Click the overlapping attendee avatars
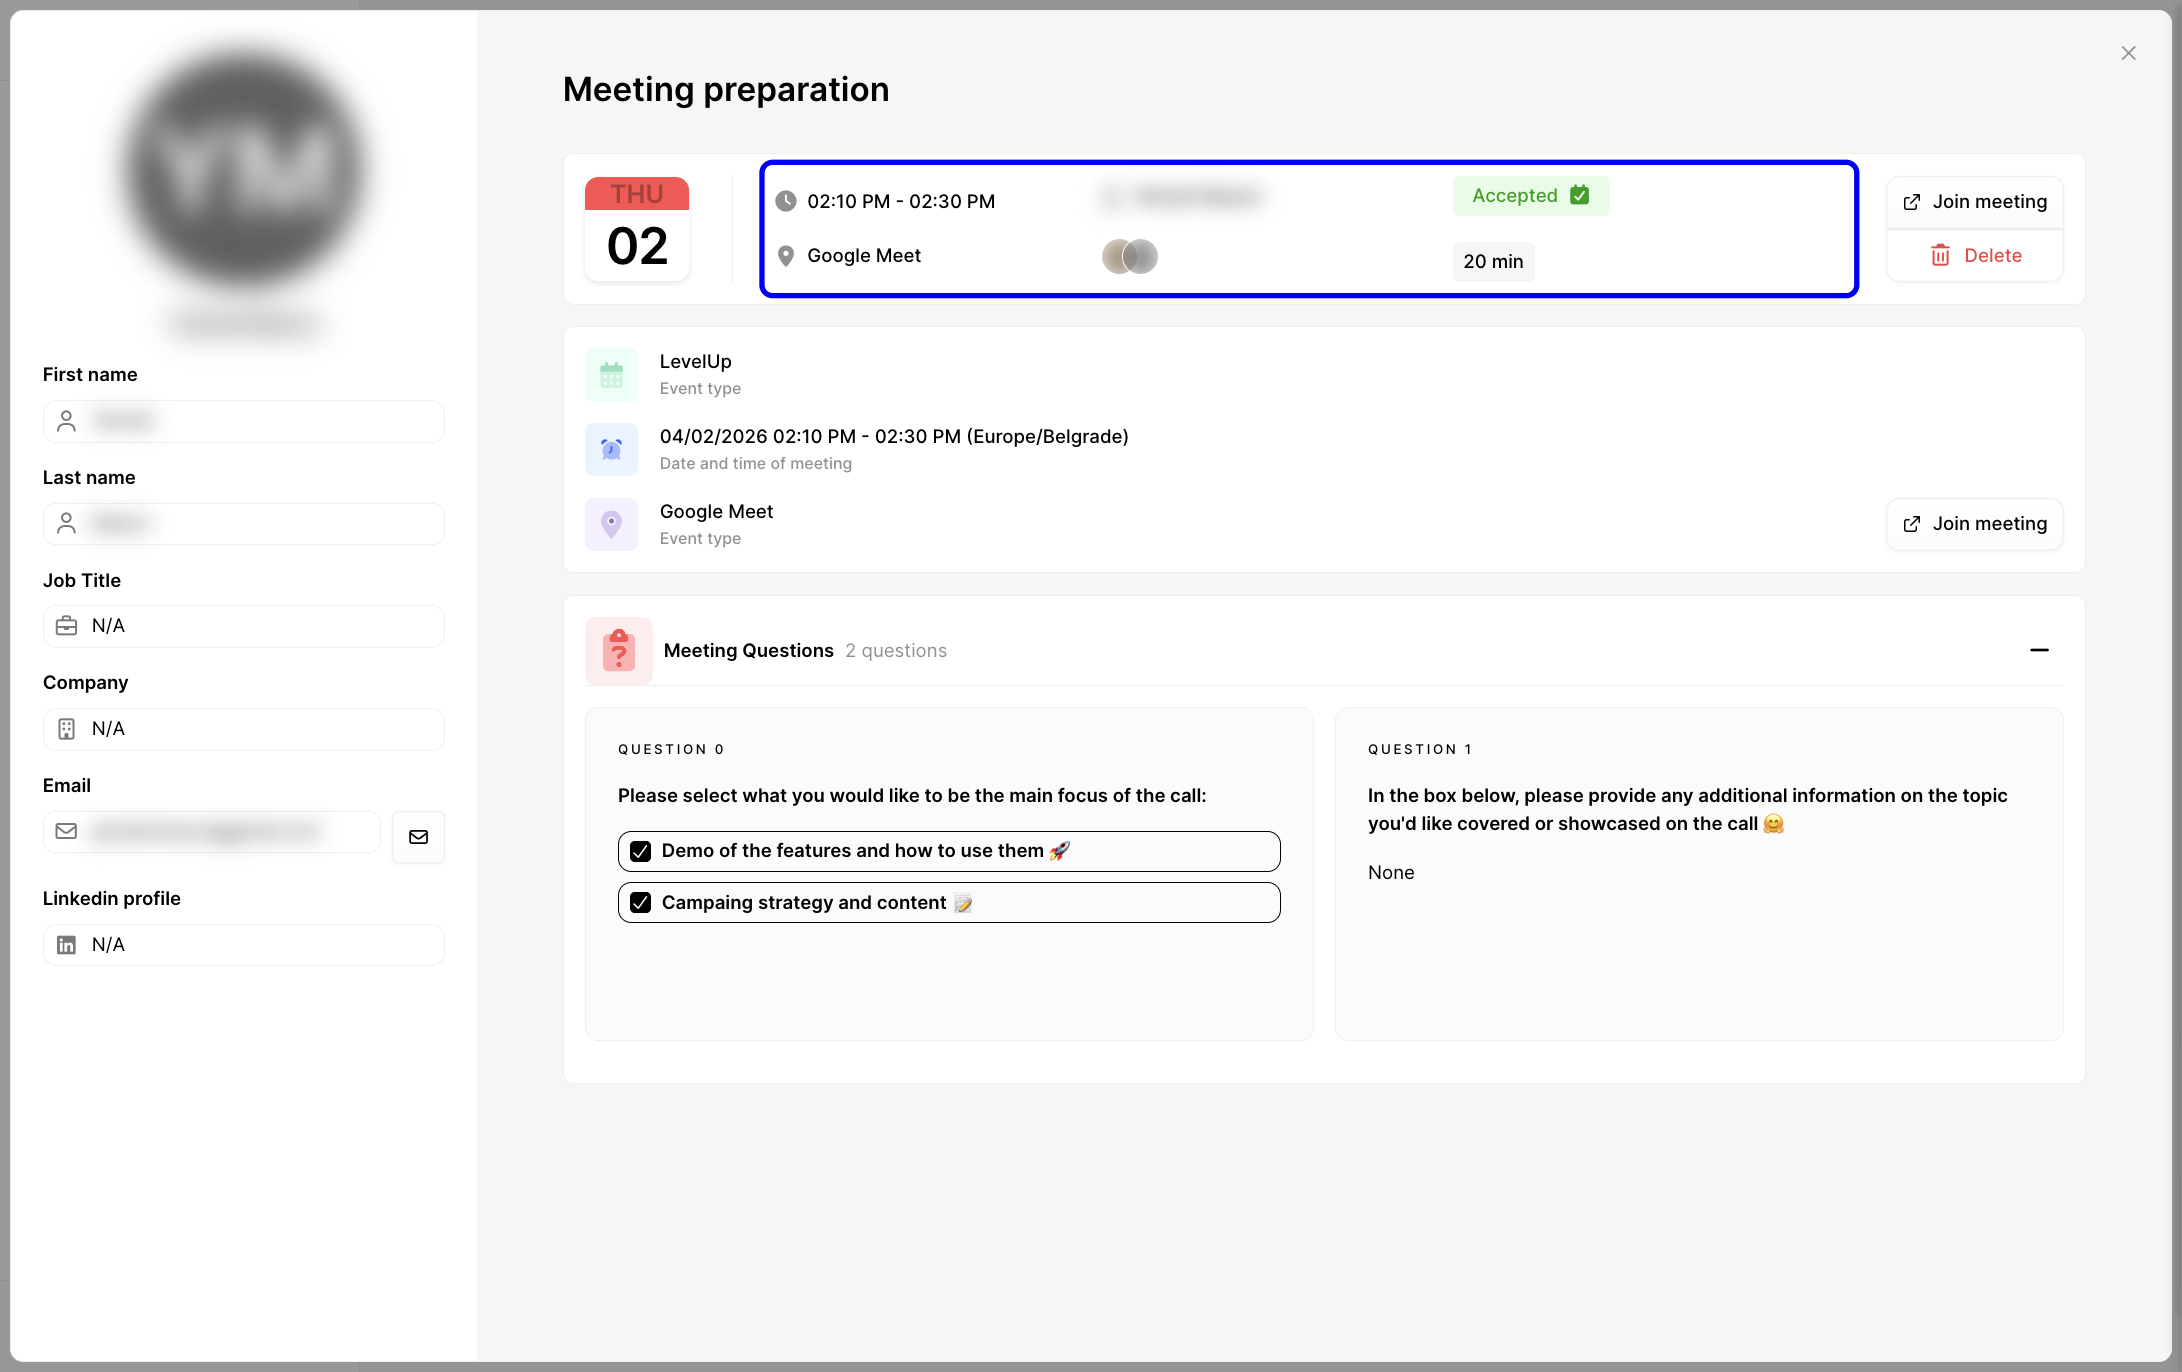 (1128, 256)
